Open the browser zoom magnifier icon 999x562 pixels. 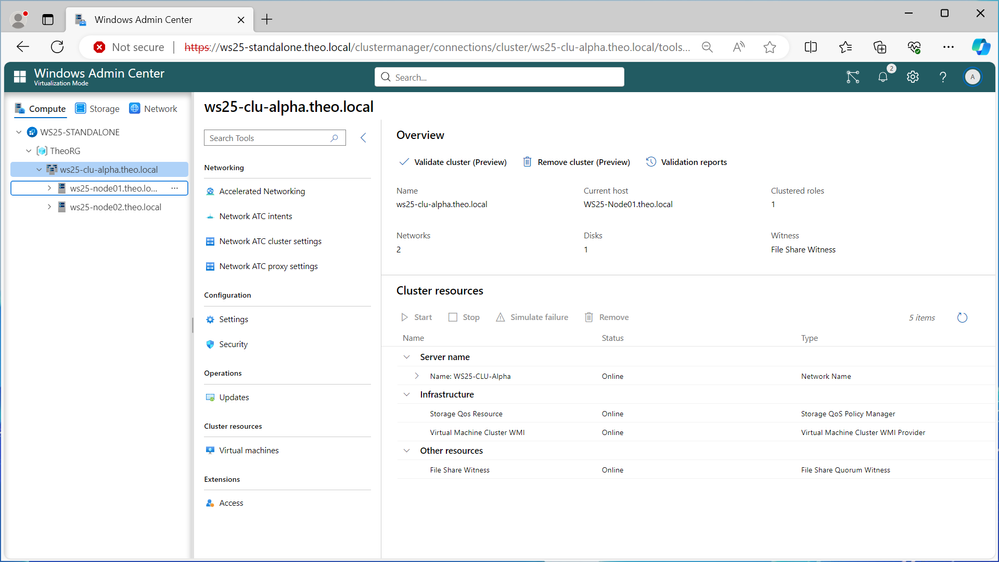pyautogui.click(x=707, y=47)
